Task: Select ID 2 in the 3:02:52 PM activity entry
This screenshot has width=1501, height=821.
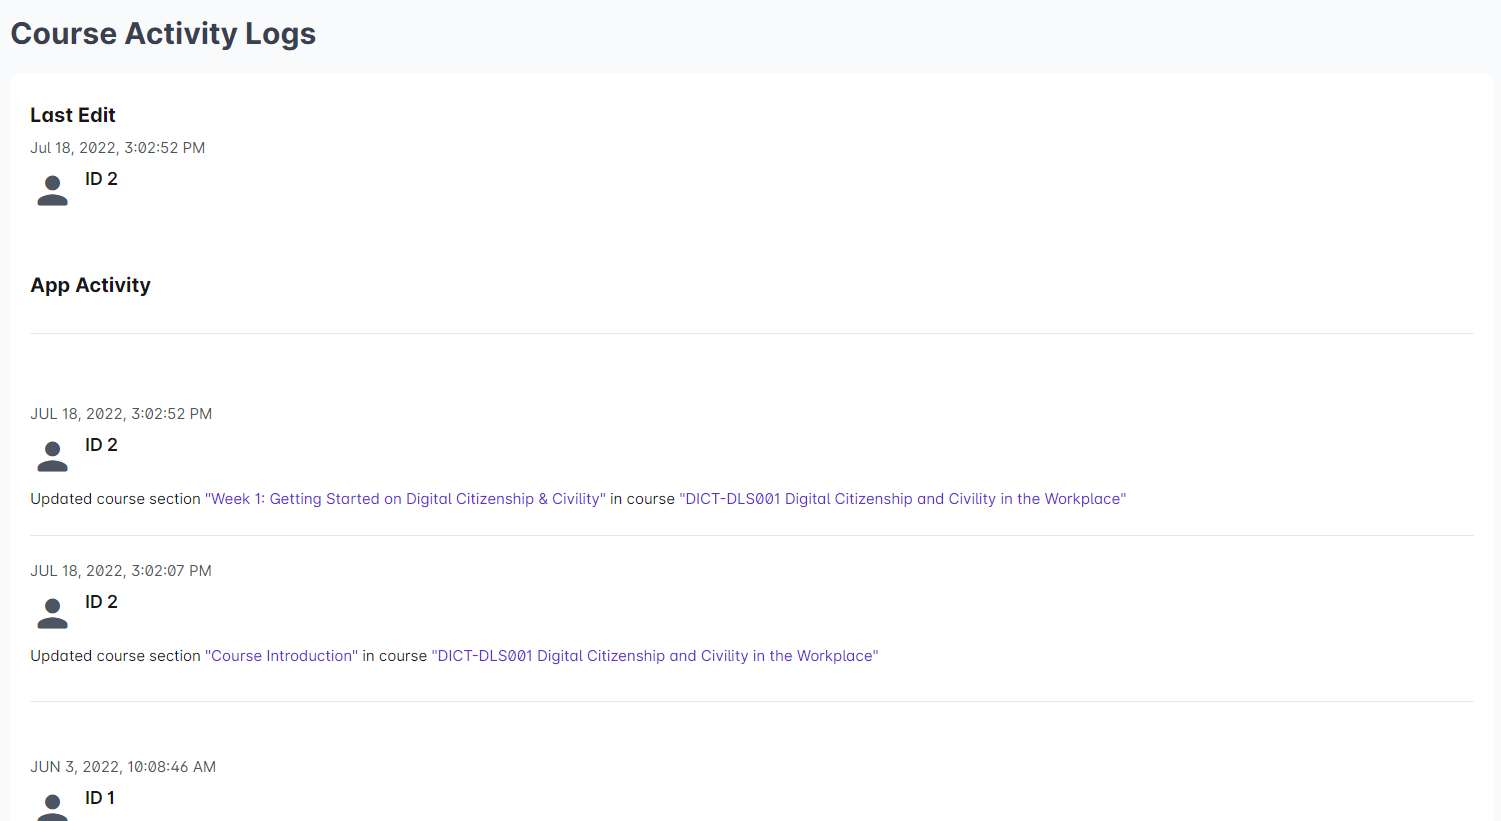Action: [101, 445]
